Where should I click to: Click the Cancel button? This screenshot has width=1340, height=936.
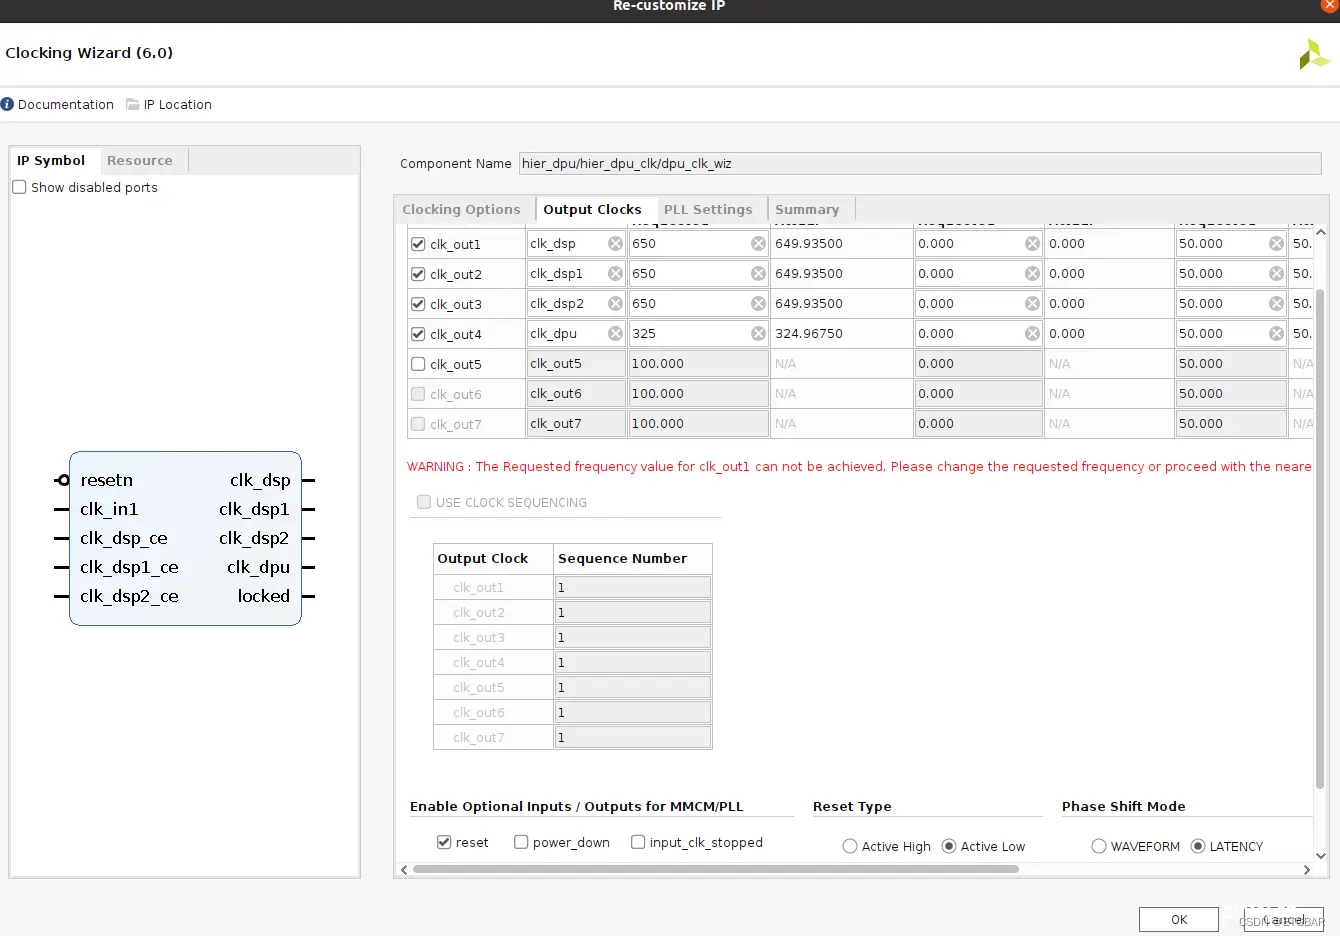[x=1284, y=920]
